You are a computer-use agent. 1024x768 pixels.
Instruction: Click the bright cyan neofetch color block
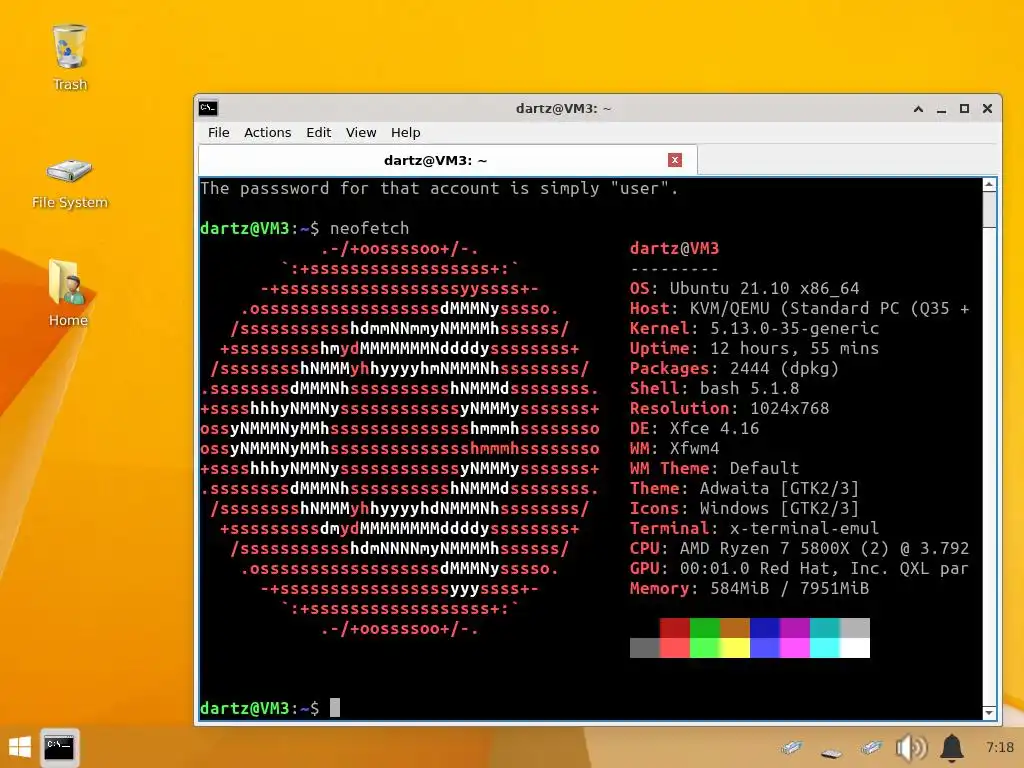825,648
